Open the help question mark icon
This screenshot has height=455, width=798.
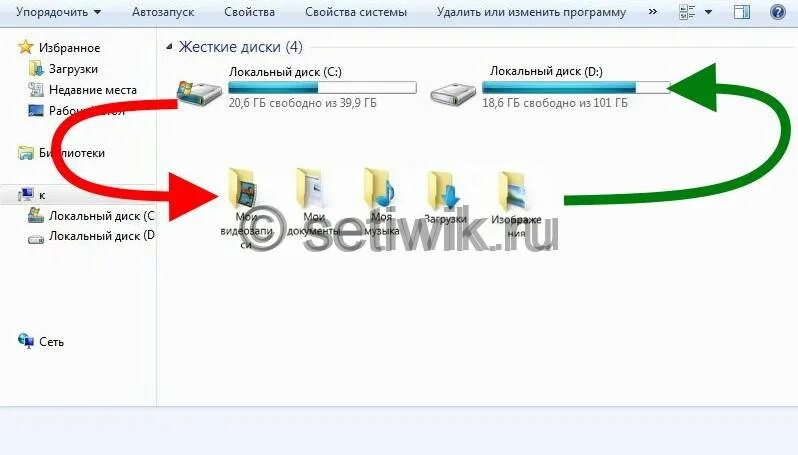(x=778, y=12)
